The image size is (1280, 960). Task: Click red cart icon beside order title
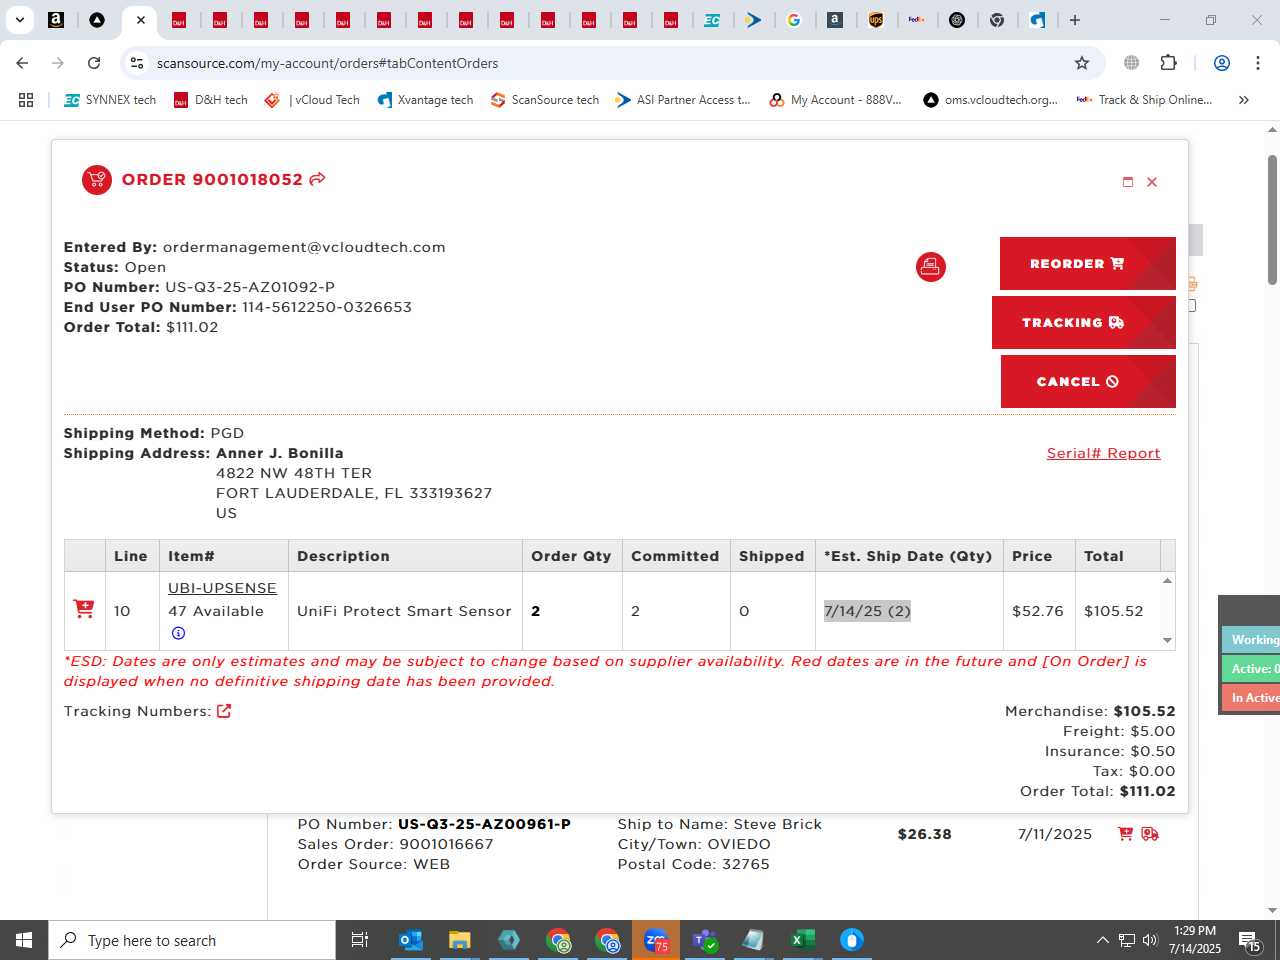[x=97, y=180]
